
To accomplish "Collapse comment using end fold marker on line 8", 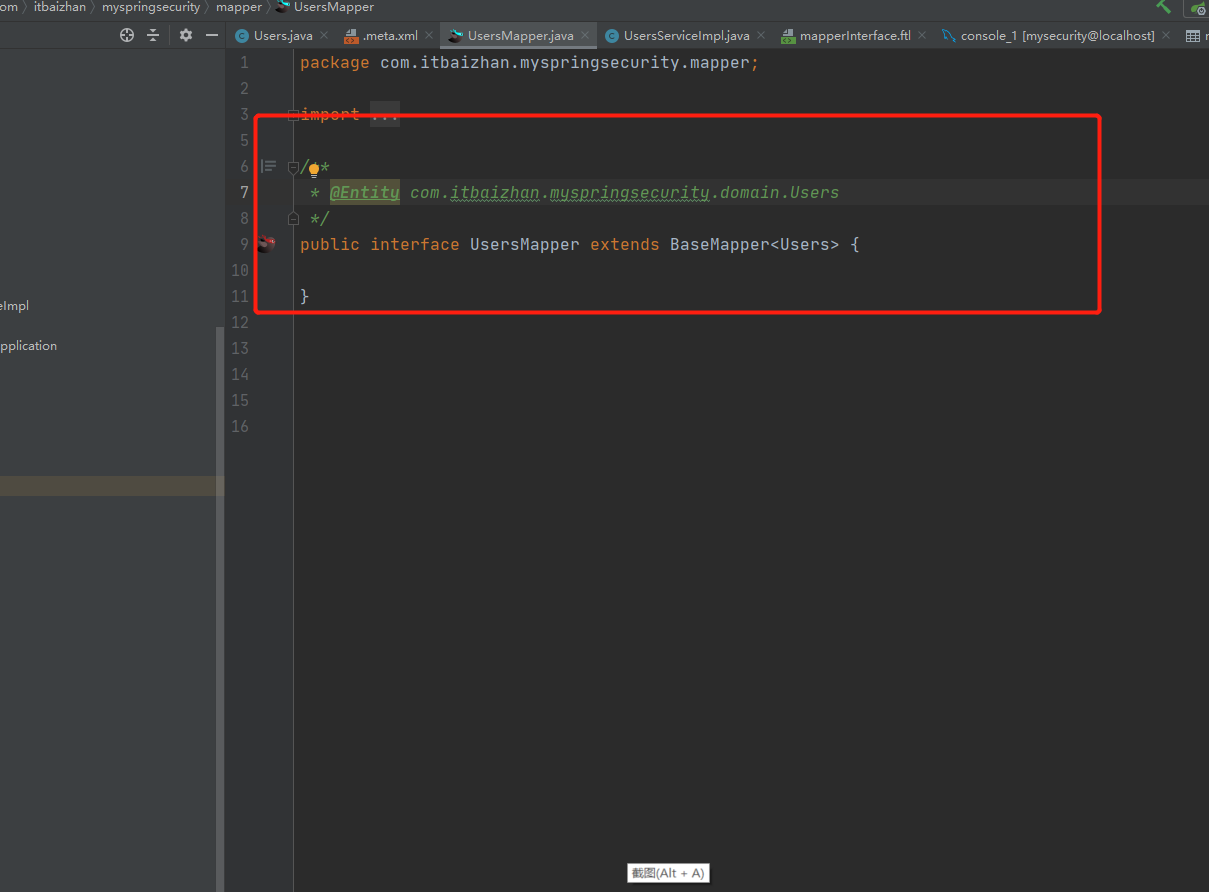I will [x=293, y=218].
